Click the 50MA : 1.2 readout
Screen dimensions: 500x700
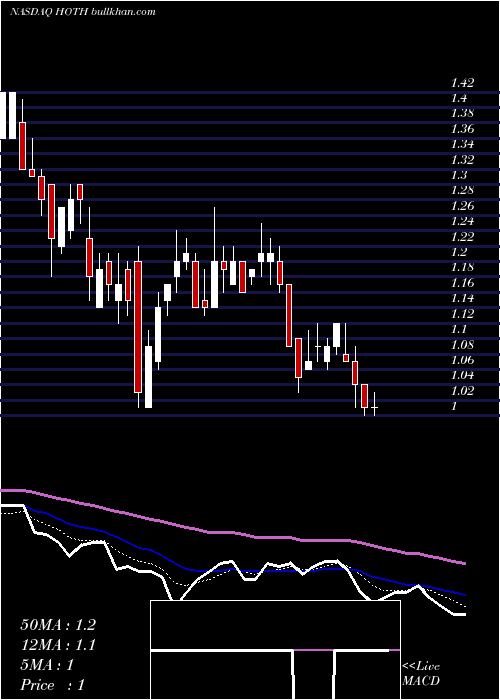(x=58, y=625)
